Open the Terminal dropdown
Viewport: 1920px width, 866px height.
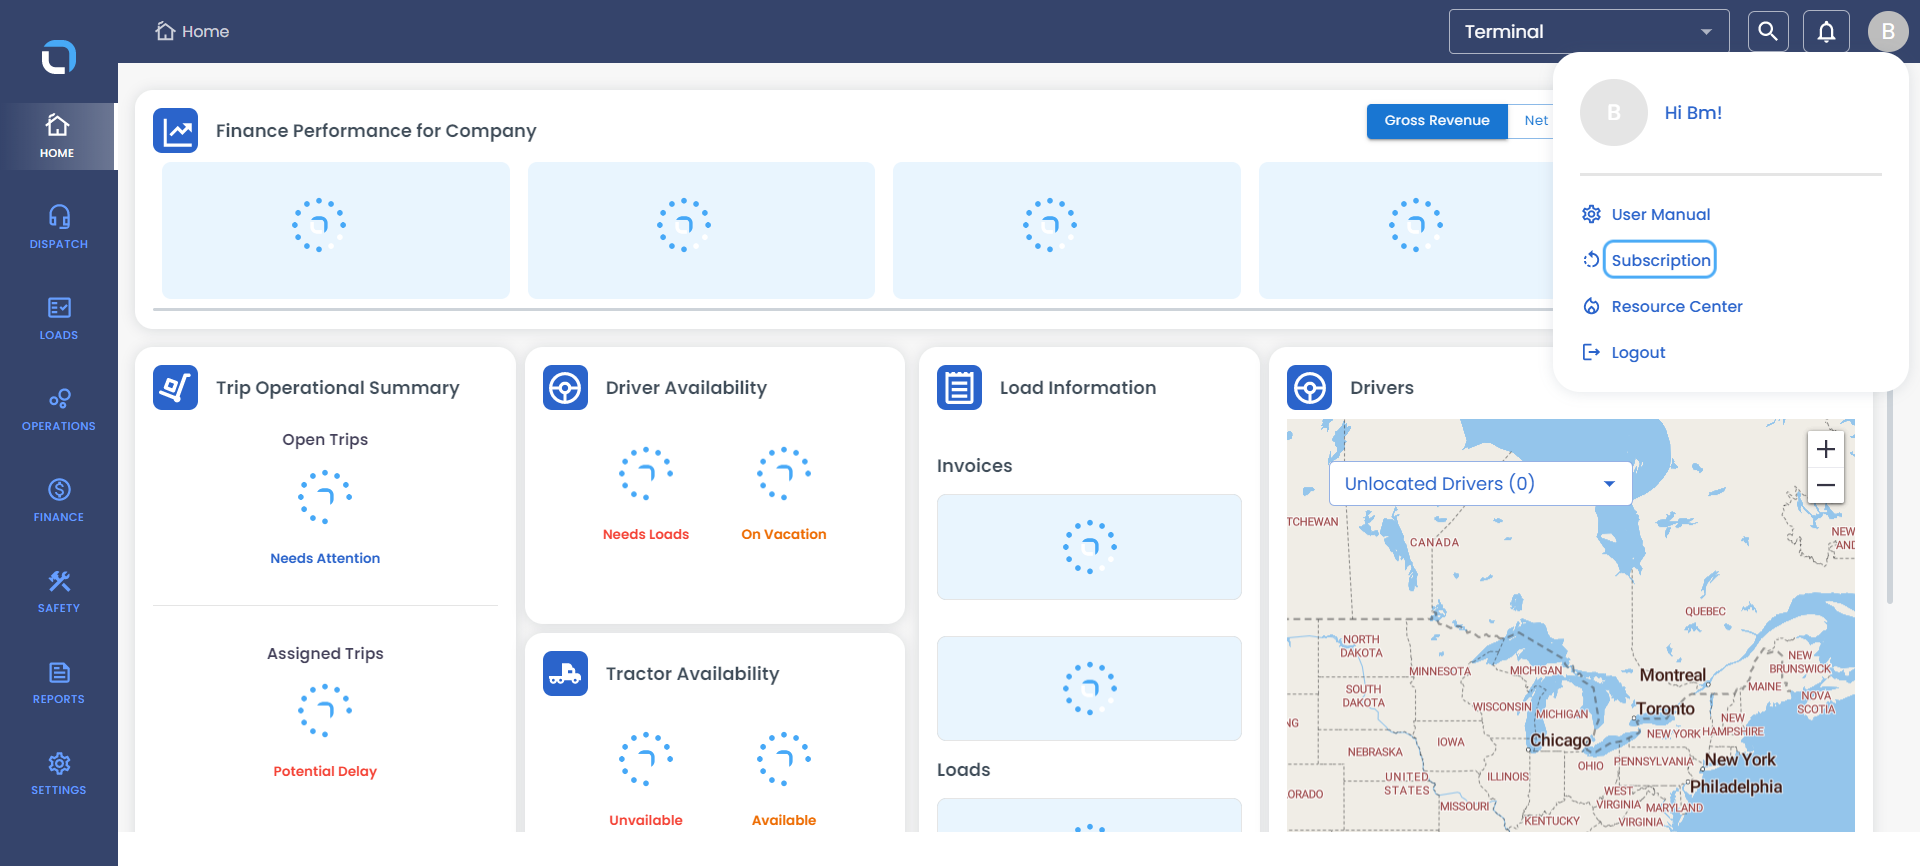click(1589, 31)
